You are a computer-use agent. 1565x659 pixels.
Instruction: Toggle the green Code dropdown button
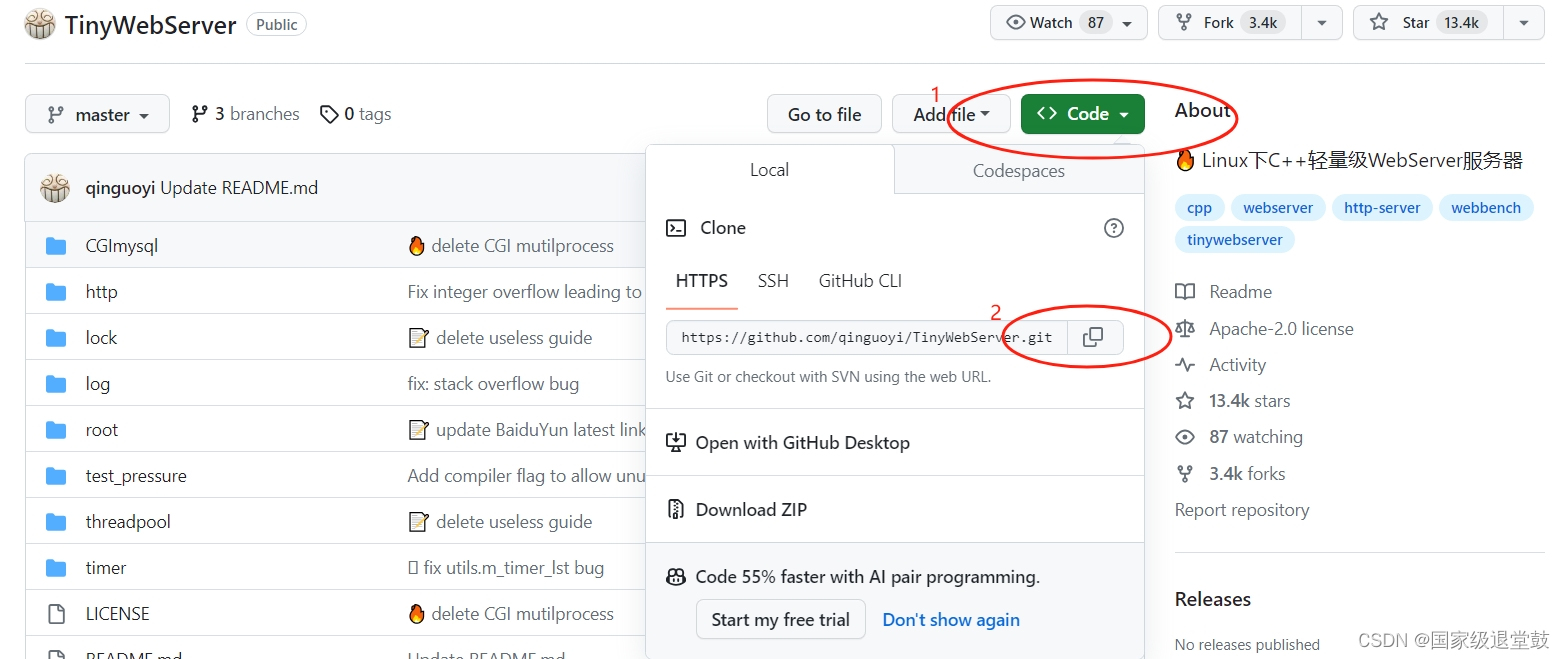pyautogui.click(x=1082, y=114)
